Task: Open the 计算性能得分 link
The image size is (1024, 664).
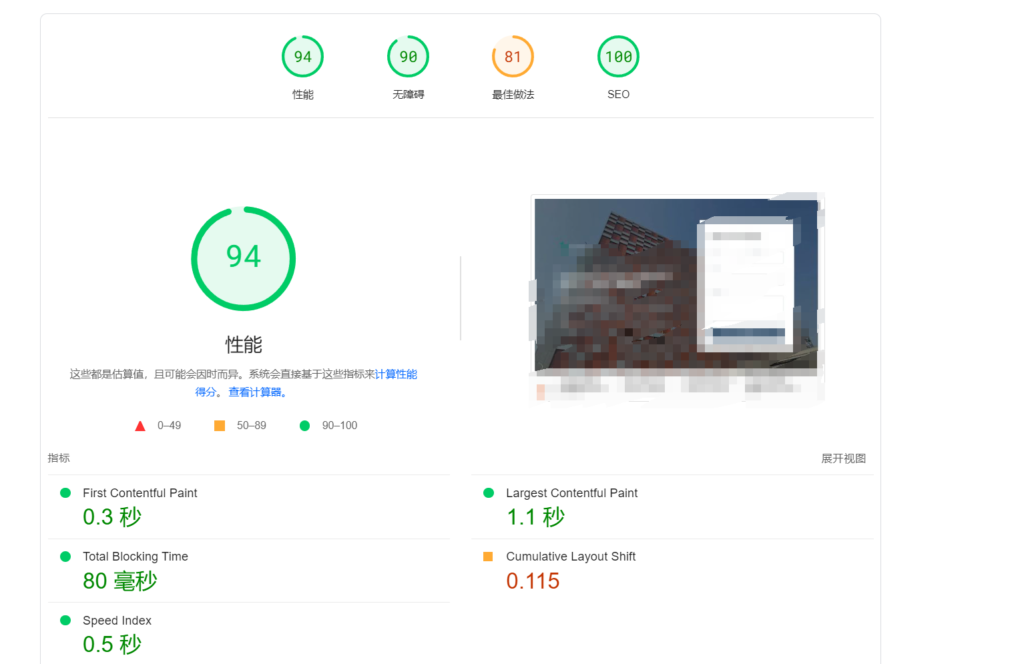Action: click(x=396, y=374)
